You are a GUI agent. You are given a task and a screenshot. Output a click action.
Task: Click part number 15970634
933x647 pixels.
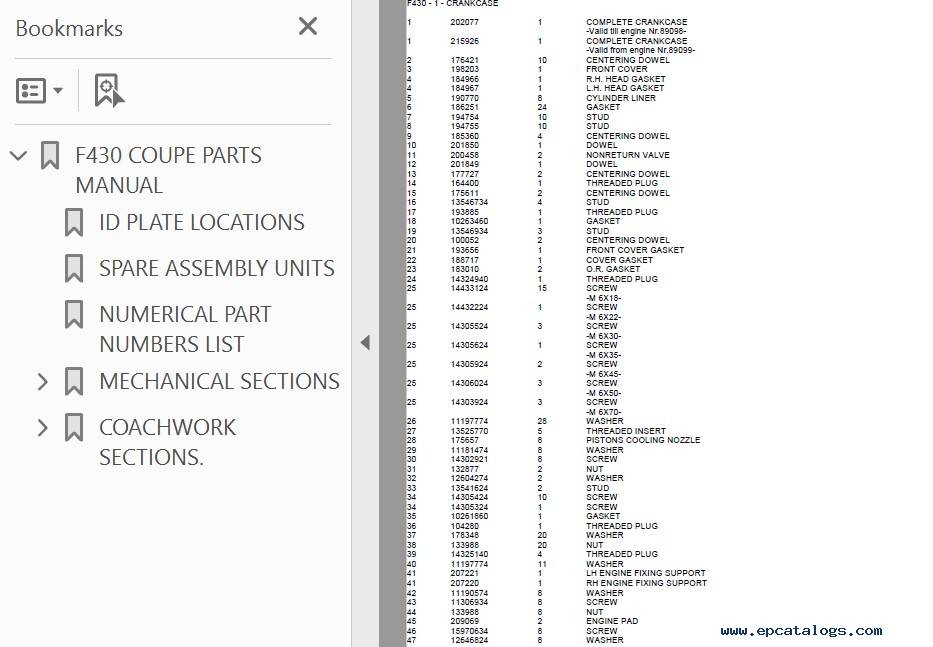pyautogui.click(x=469, y=631)
